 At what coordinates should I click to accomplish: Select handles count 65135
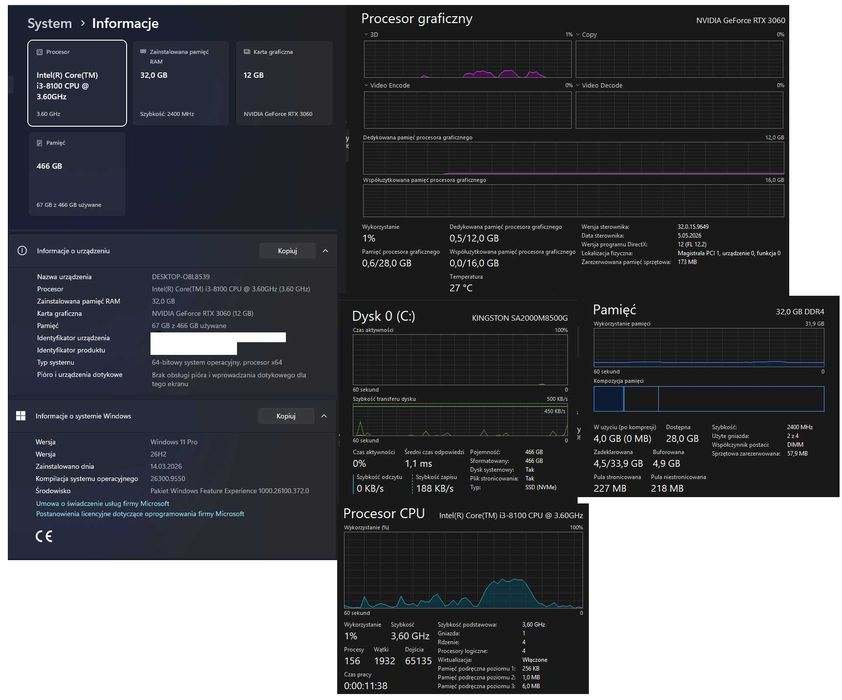click(418, 661)
